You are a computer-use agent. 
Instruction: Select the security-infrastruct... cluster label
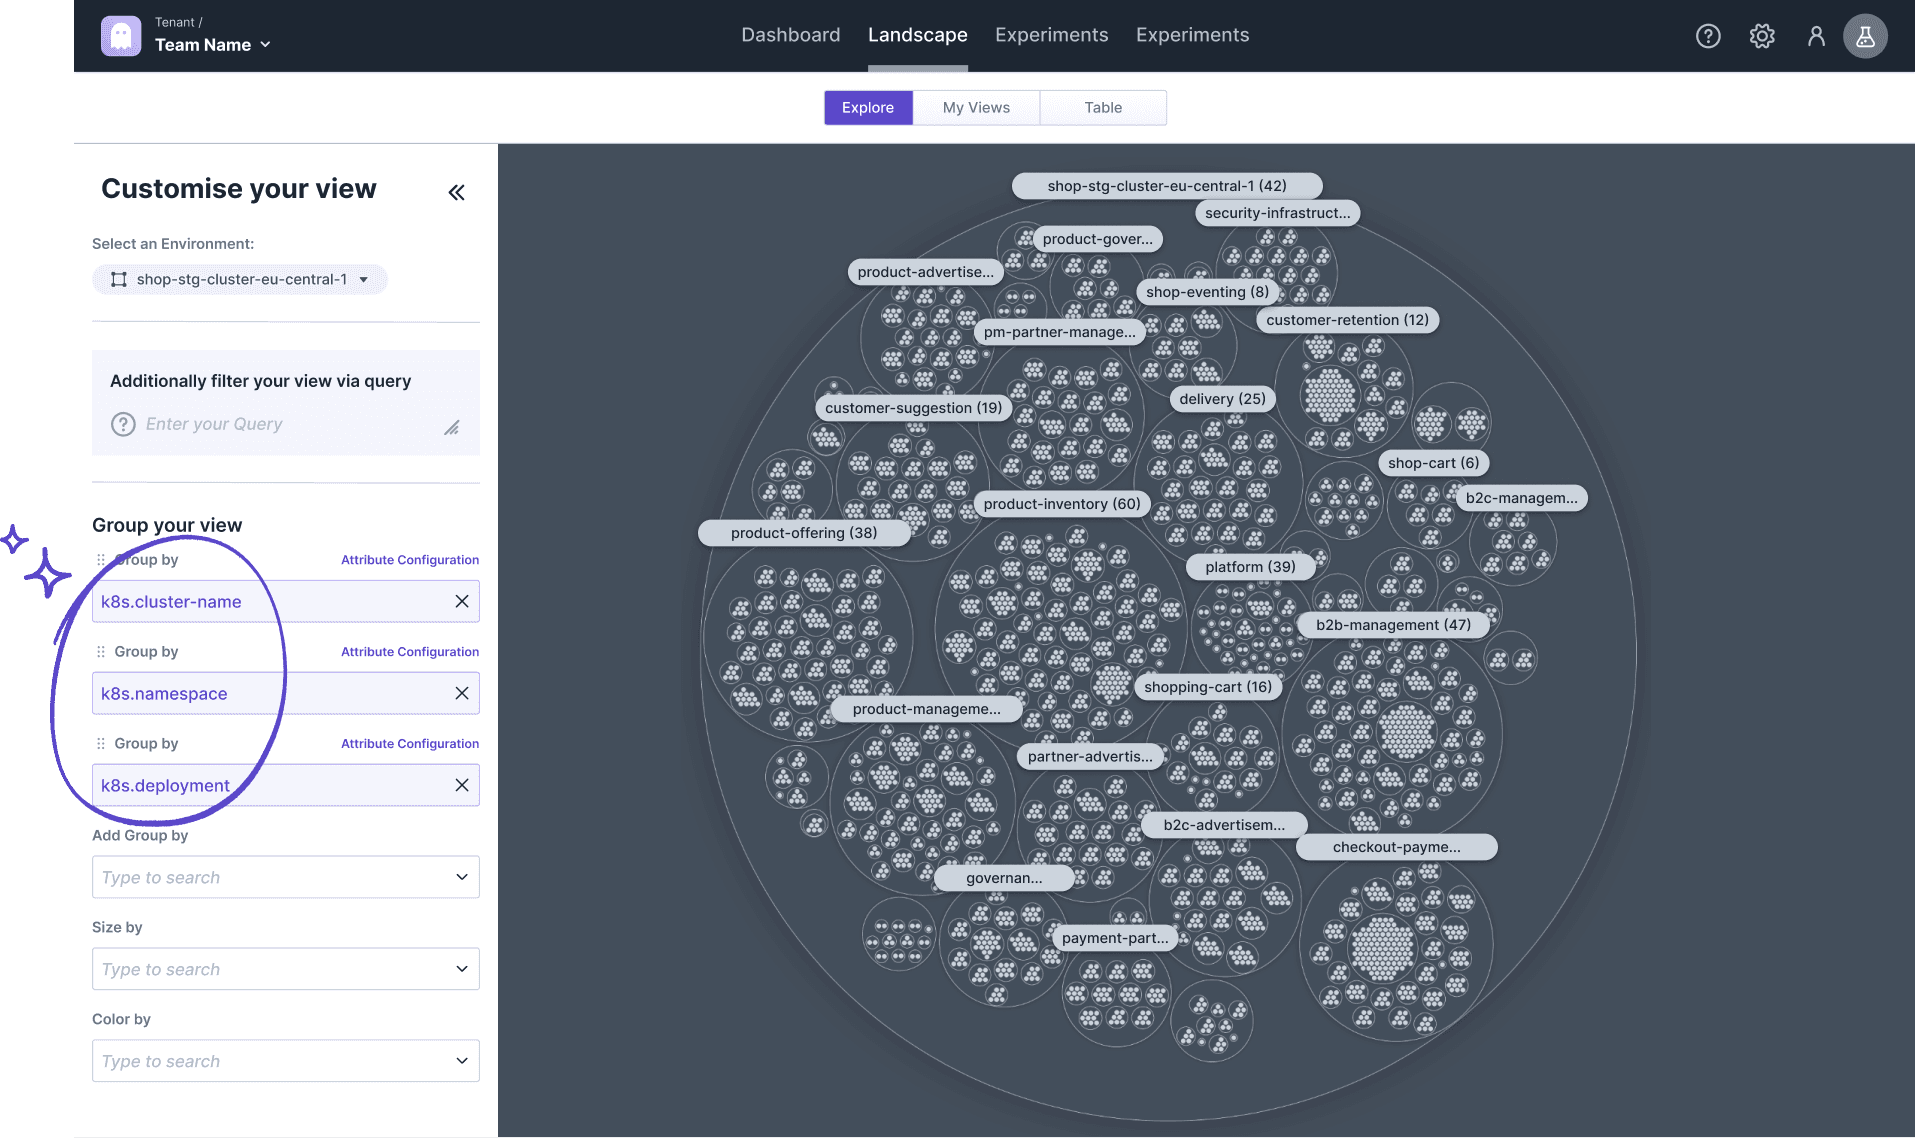1277,213
